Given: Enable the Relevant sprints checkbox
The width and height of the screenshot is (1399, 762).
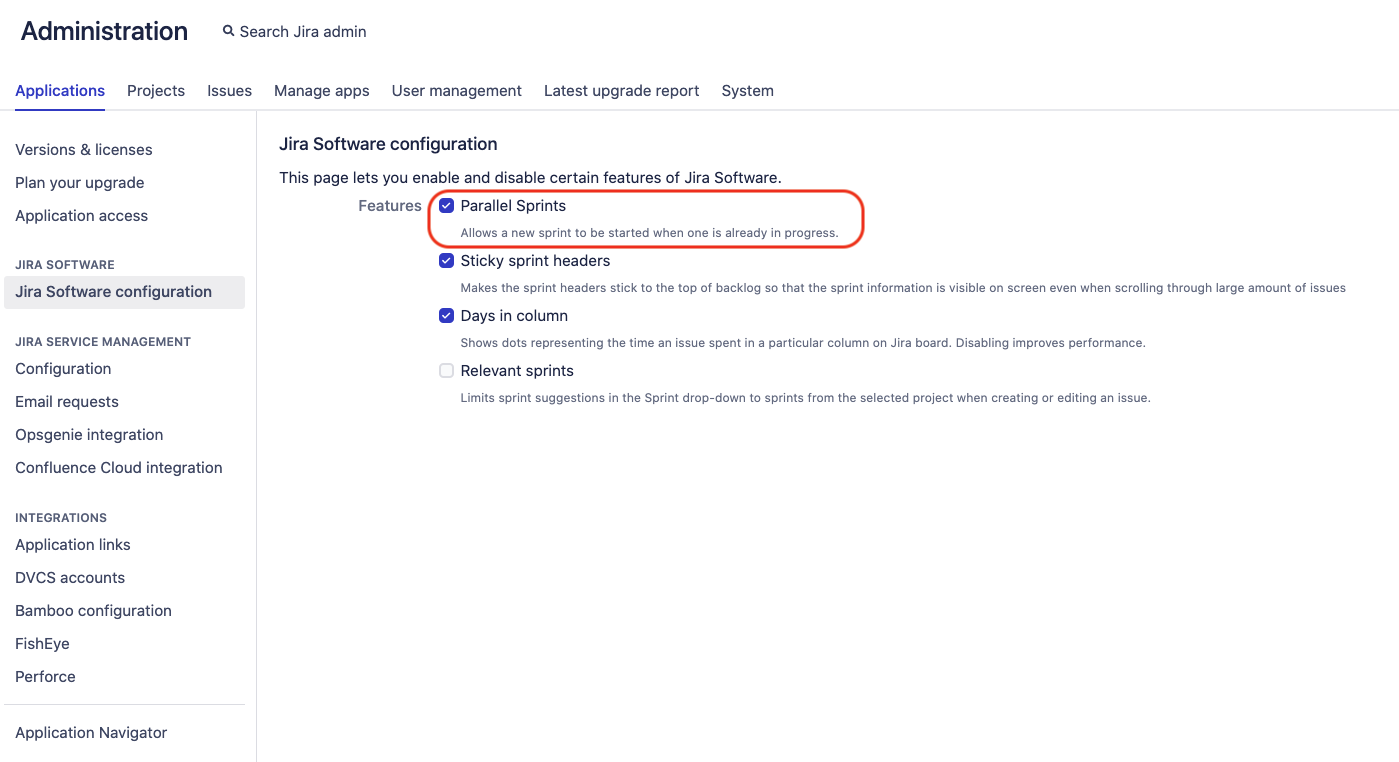Looking at the screenshot, I should (x=447, y=371).
